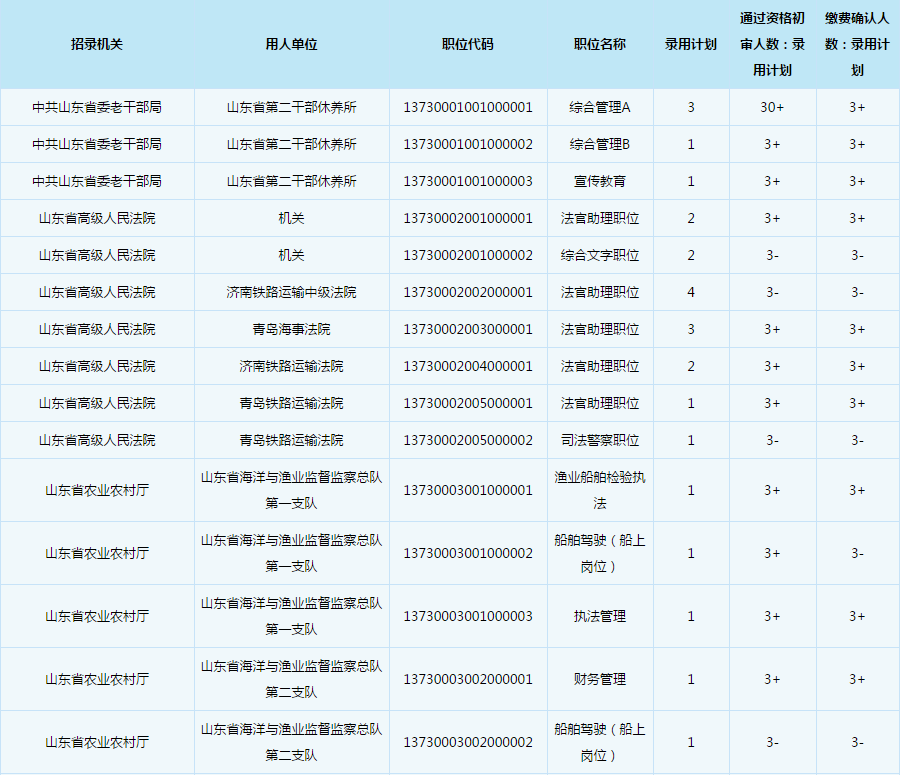Click 山东省农业农村厅 in 执法管理 row
Viewport: 900px width, 775px height.
click(96, 617)
